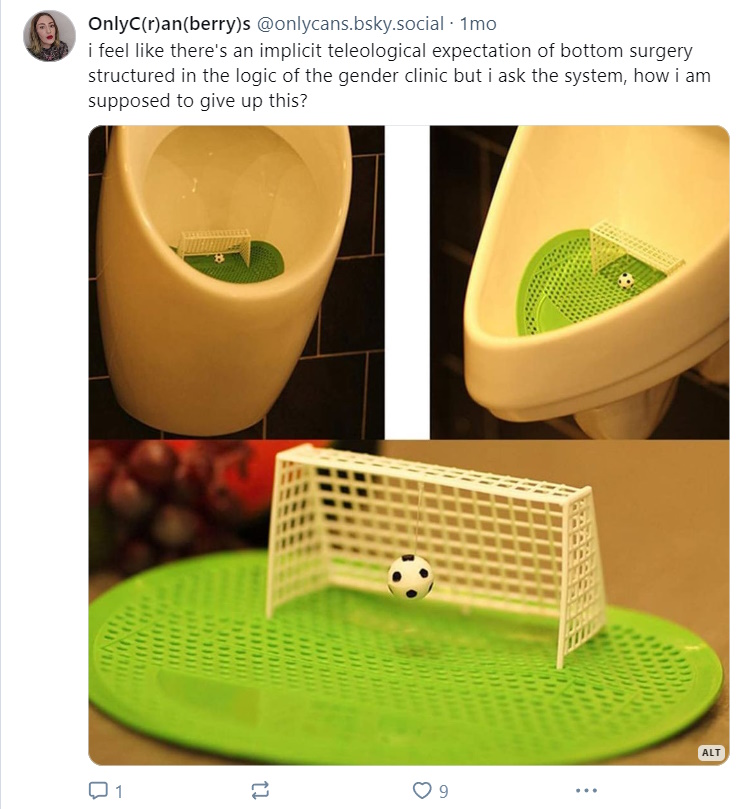Click the reply count number 1
Viewport: 747px width, 809px height.
point(119,791)
